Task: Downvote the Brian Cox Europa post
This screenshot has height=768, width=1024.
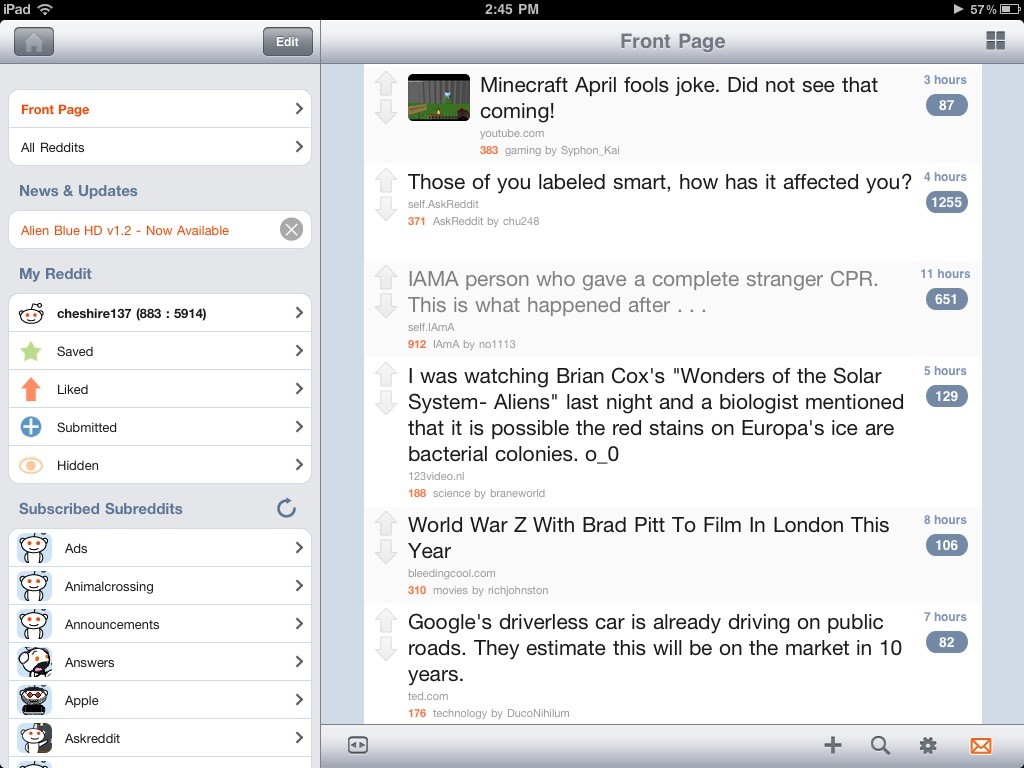Action: tap(386, 402)
